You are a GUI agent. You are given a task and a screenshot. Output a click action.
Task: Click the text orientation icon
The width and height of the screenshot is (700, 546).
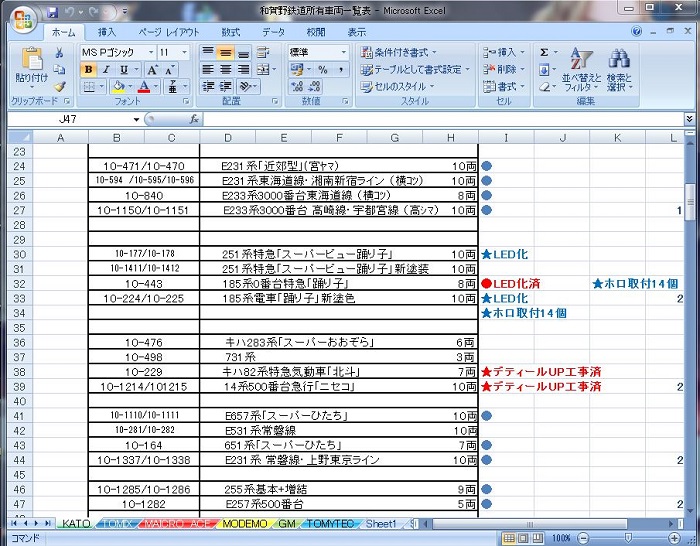coord(246,86)
